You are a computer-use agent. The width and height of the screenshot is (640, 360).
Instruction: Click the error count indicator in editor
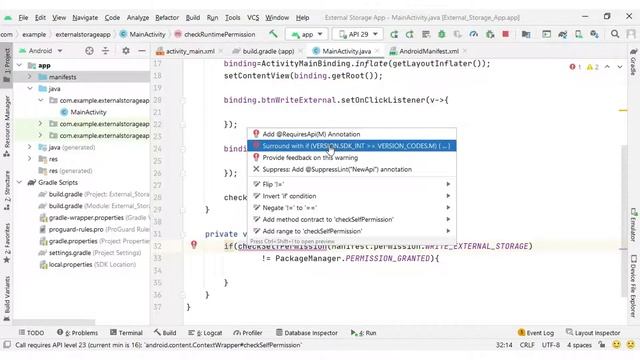point(575,67)
